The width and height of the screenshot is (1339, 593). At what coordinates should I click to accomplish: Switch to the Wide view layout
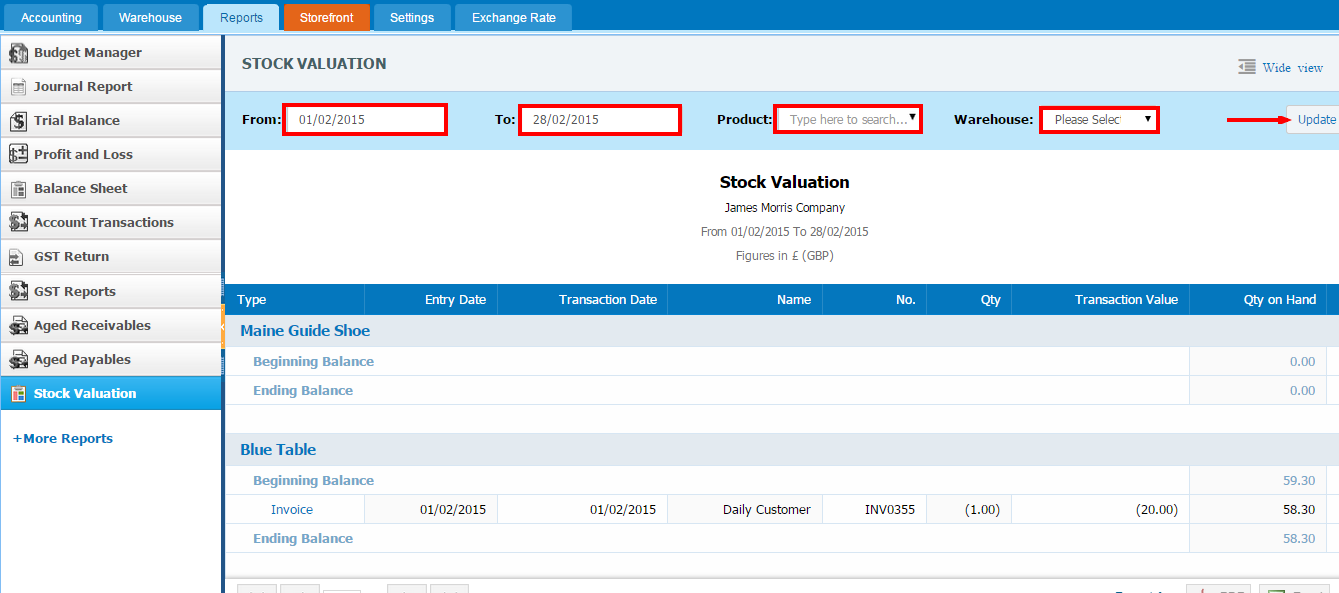[x=1281, y=67]
